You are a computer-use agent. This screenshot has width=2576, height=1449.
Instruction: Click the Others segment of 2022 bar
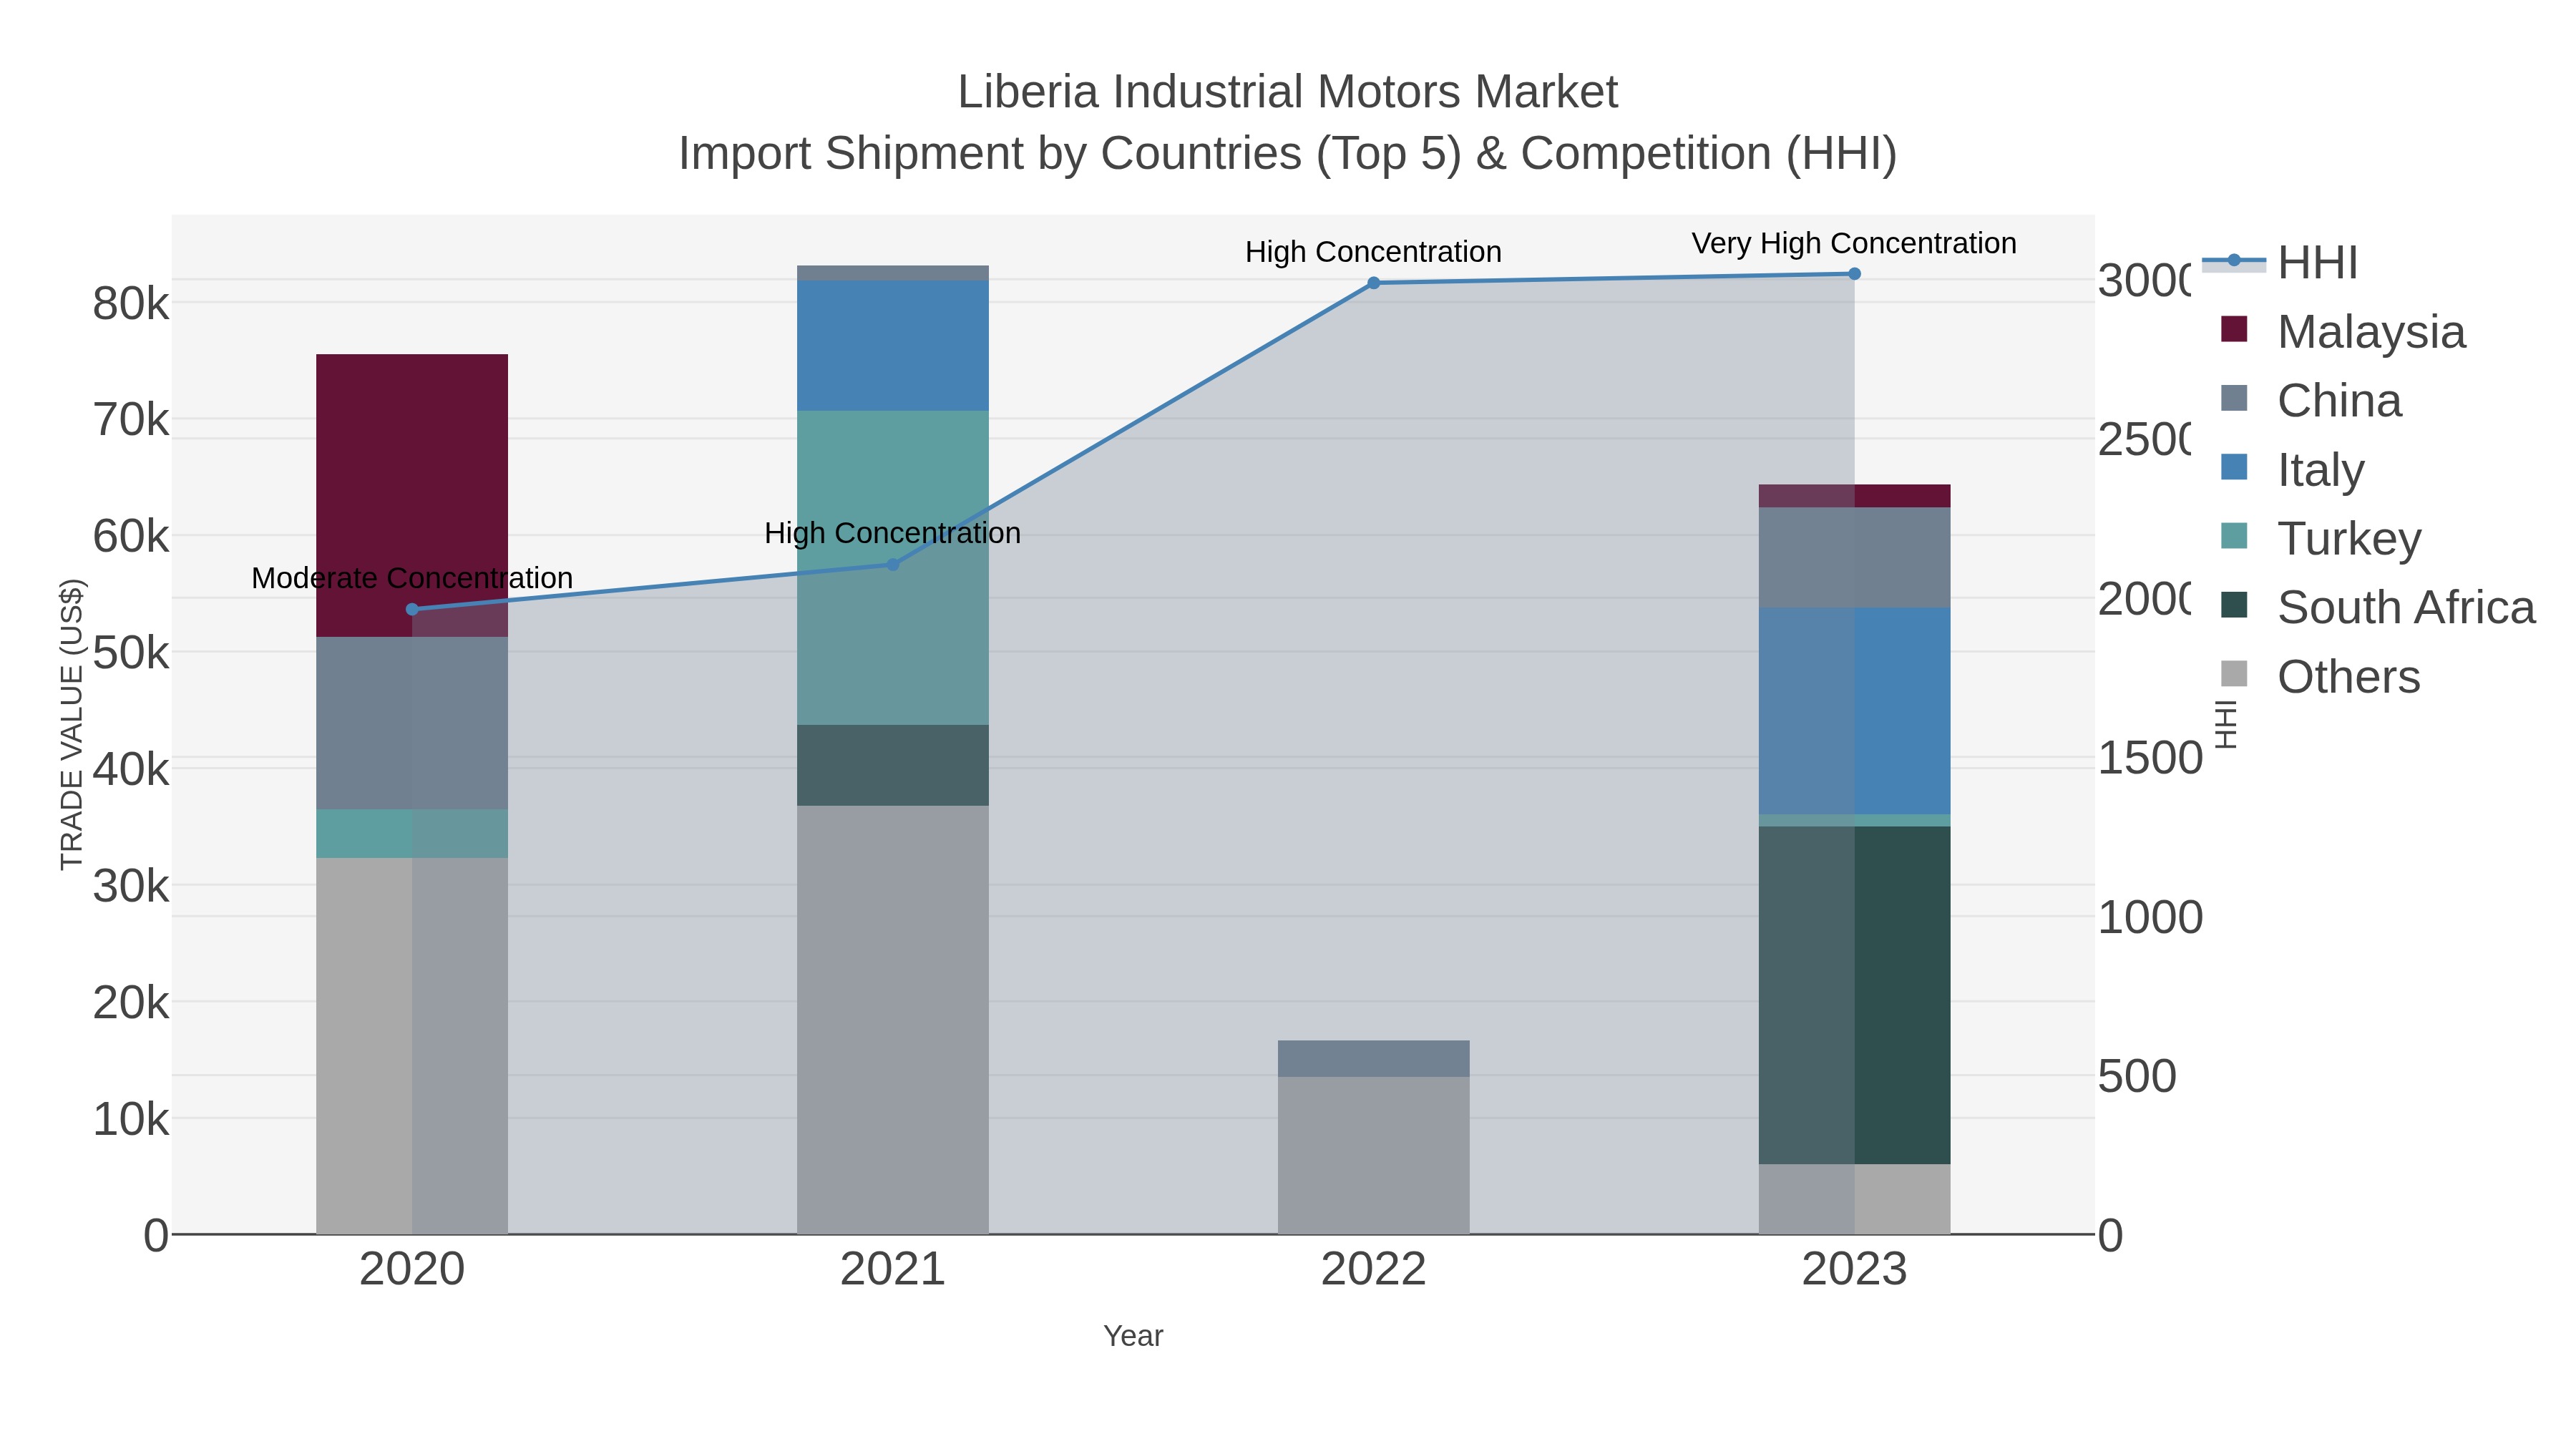[x=1373, y=1155]
